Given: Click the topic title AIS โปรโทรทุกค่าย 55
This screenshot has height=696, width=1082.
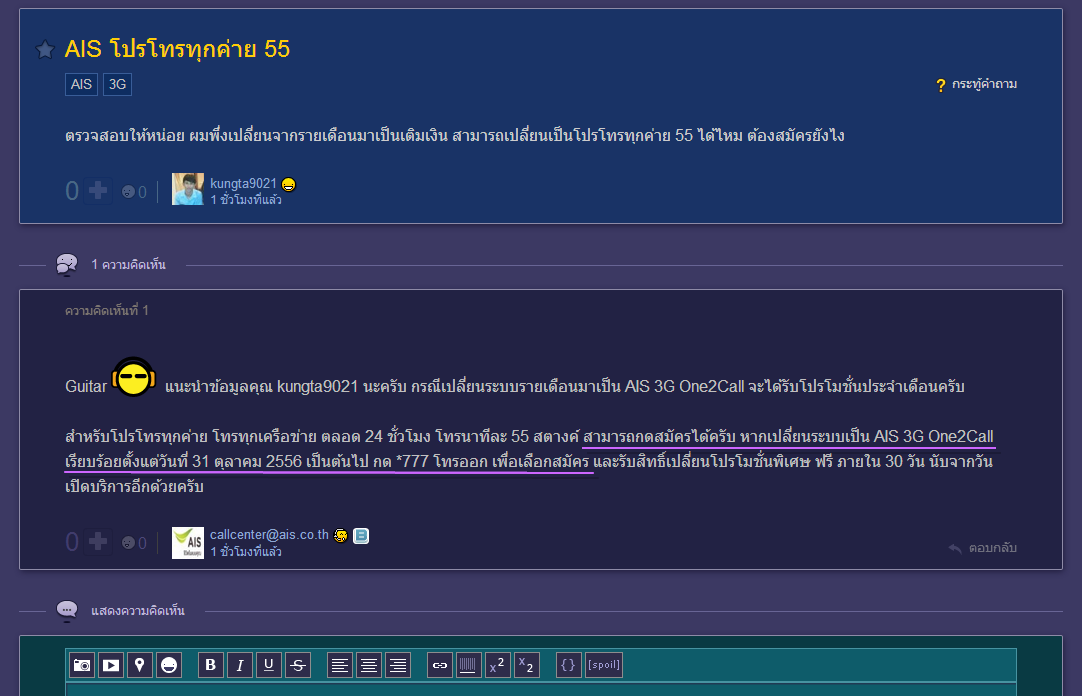Looking at the screenshot, I should point(177,49).
